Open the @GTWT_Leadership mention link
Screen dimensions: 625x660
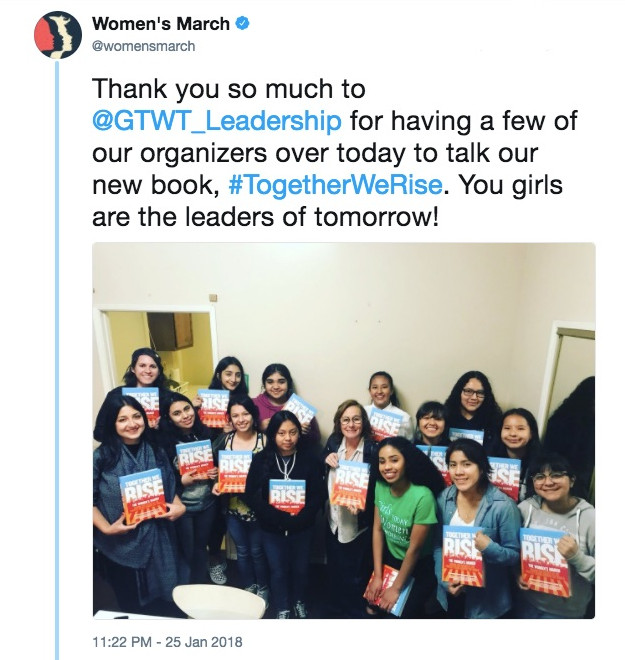tap(217, 121)
